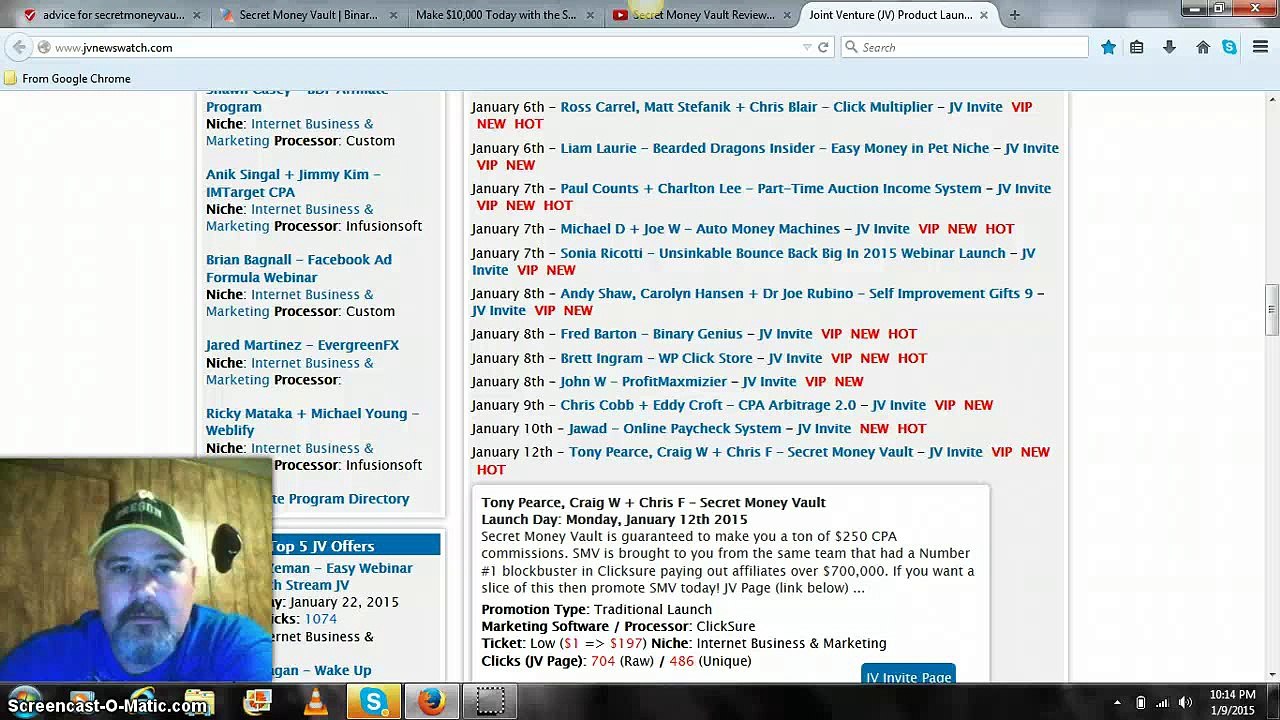Open Part-Time Auction Income System link

[805, 188]
